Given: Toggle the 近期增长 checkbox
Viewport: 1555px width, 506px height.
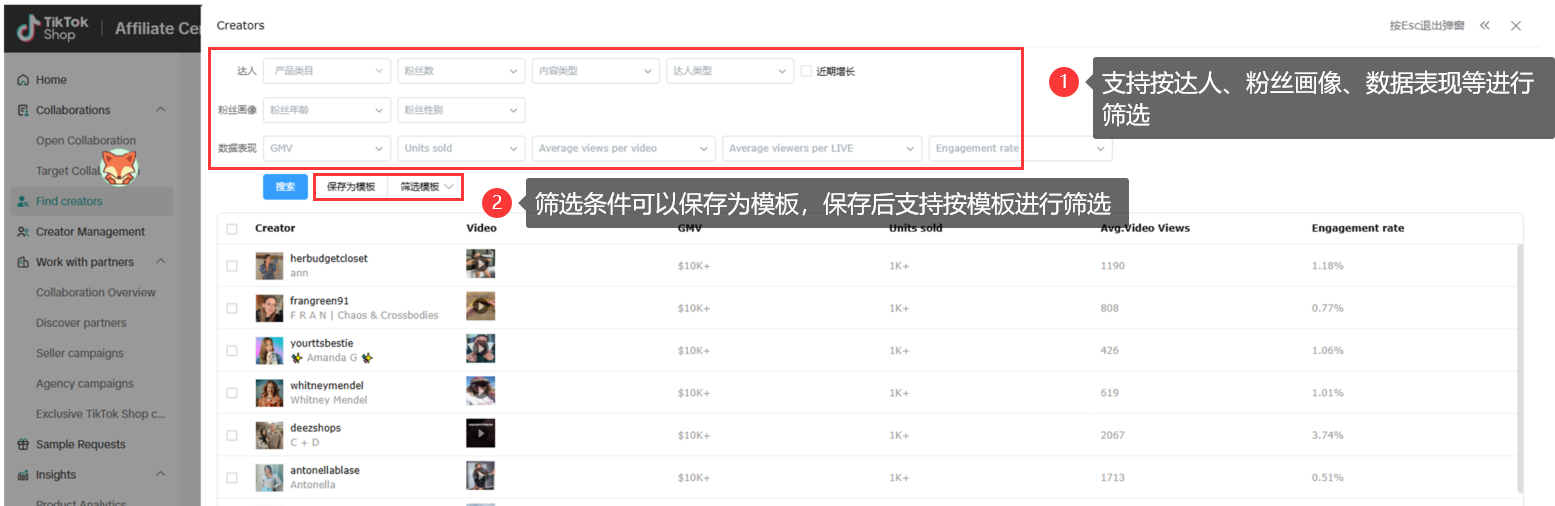Looking at the screenshot, I should click(806, 71).
